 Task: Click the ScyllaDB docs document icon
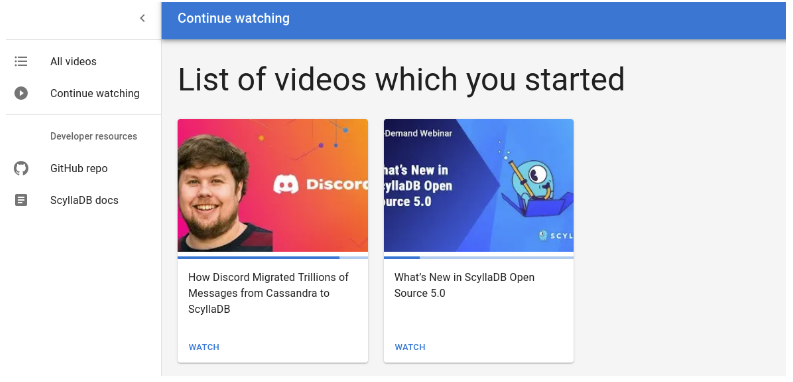21,200
